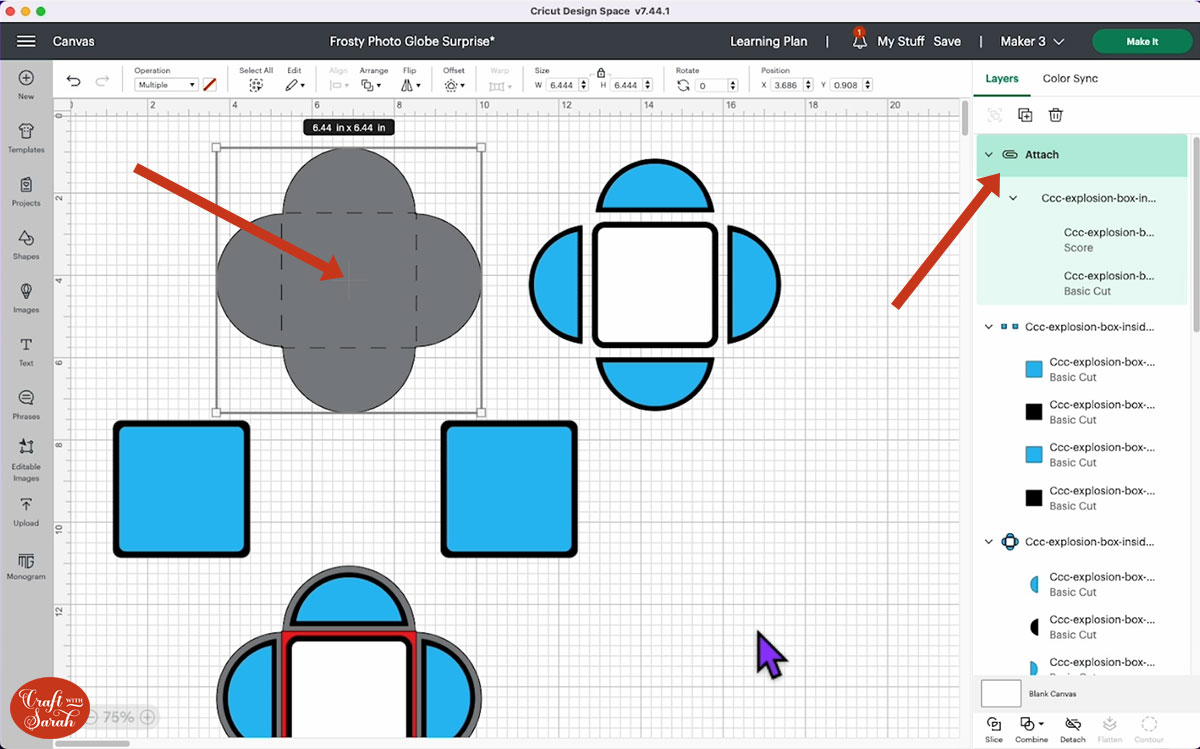Viewport: 1200px width, 749px height.
Task: Open the Offset dropdown
Action: [454, 86]
